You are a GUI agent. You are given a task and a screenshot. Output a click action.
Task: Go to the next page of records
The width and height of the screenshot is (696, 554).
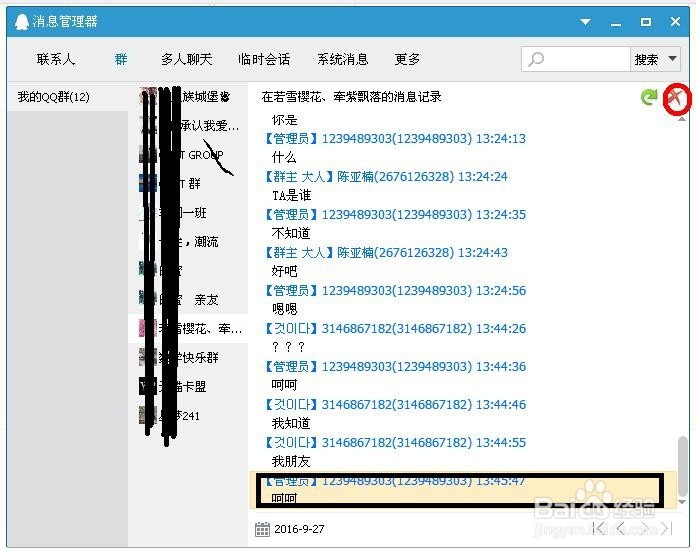coord(645,528)
